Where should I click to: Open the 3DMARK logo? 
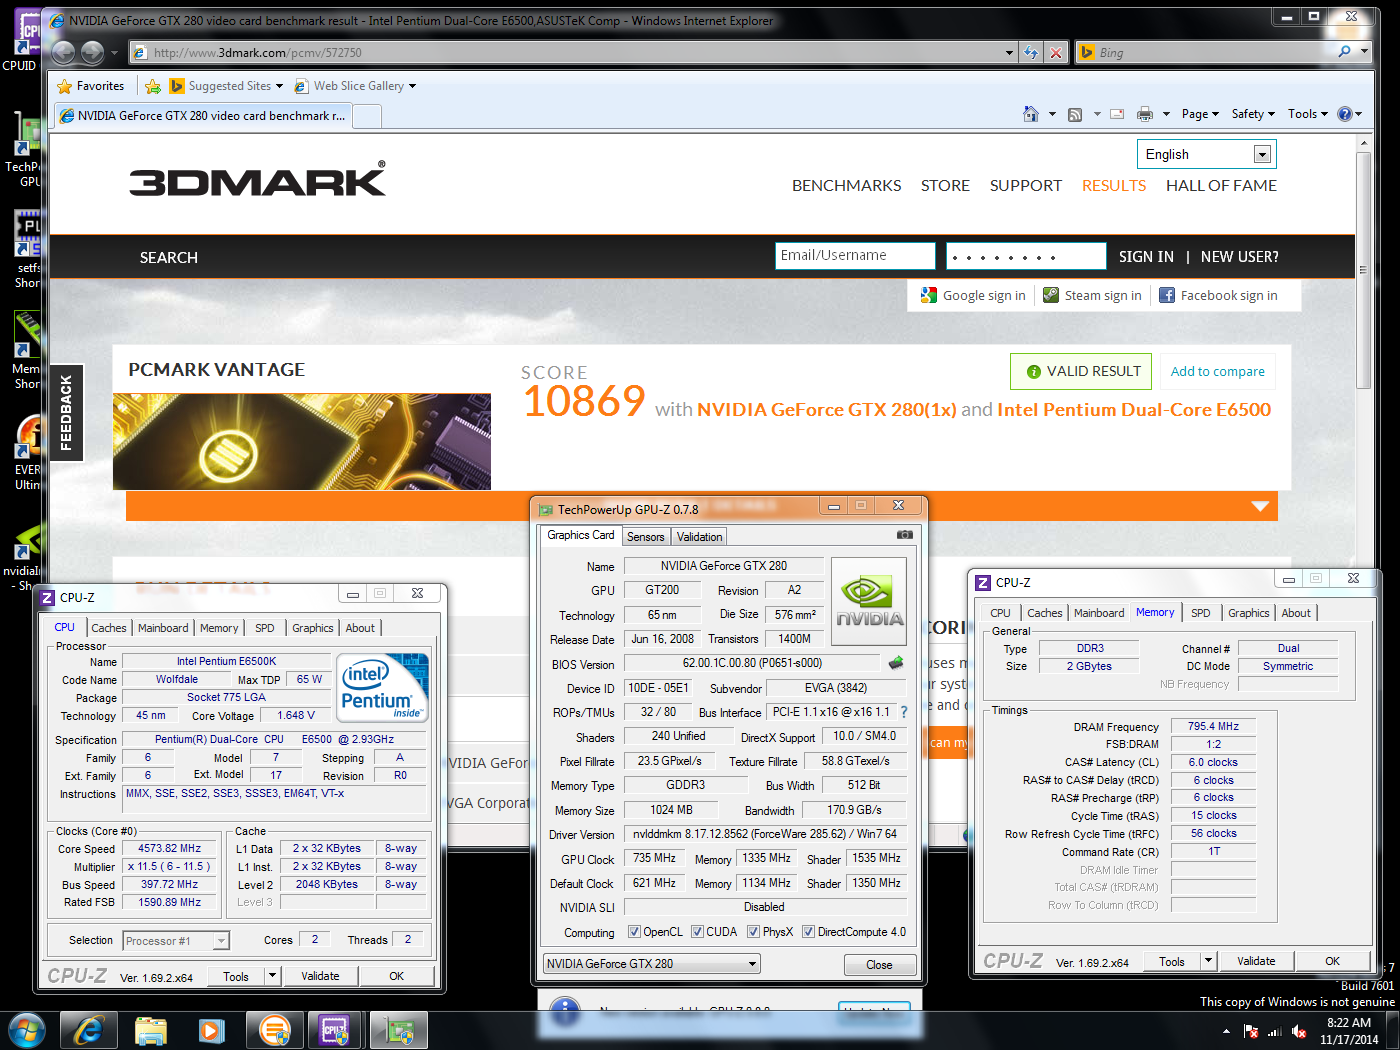[257, 179]
